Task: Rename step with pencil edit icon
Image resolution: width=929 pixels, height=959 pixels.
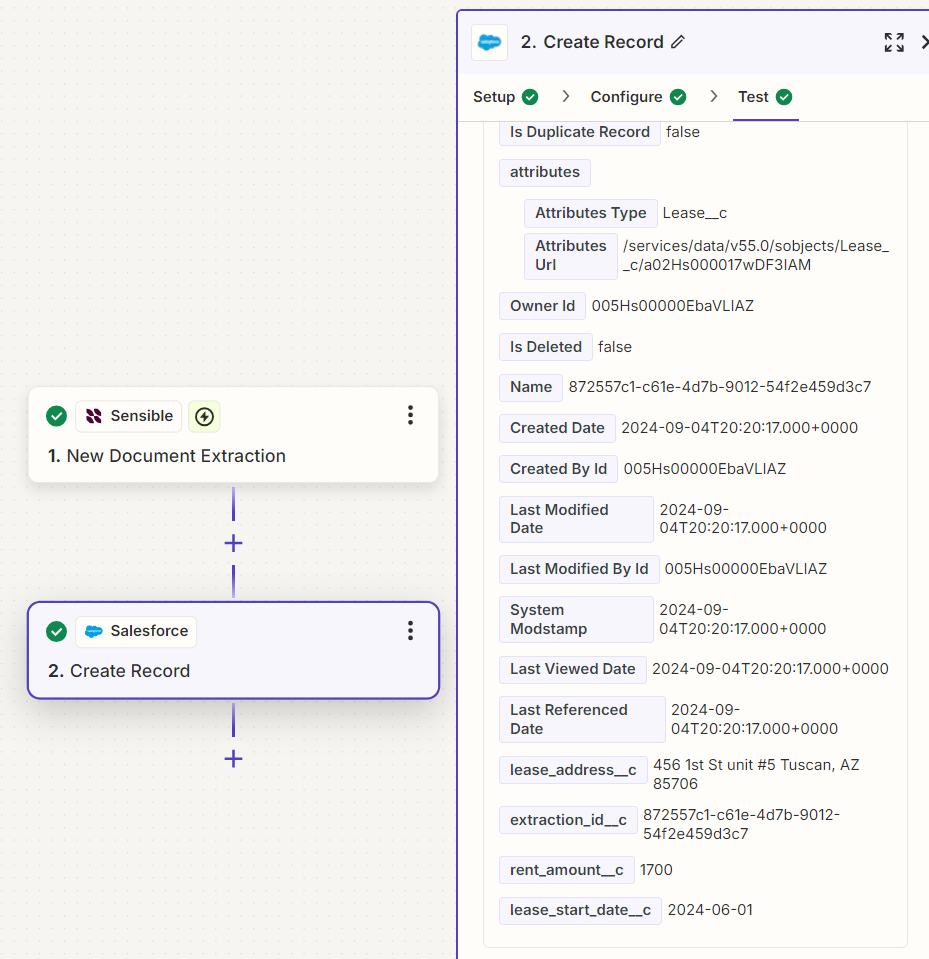Action: (678, 42)
